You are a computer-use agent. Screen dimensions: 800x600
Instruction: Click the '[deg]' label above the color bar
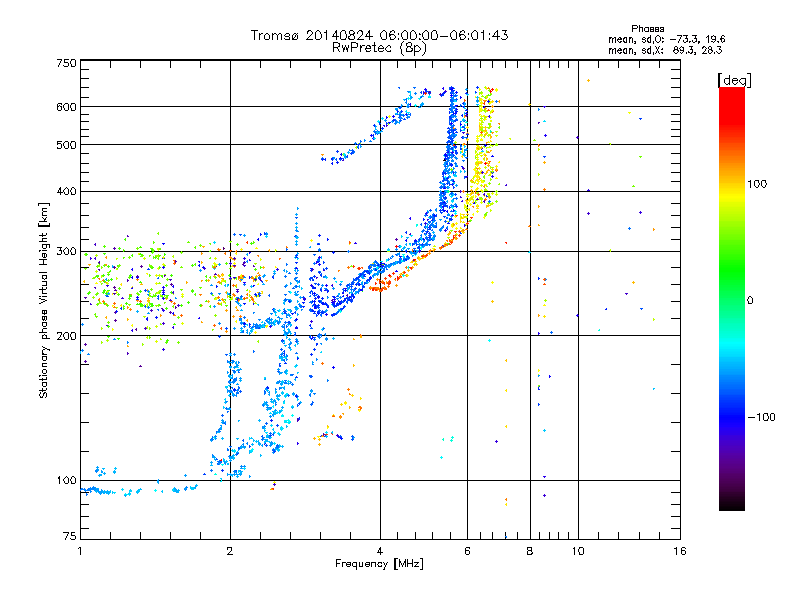pos(734,80)
